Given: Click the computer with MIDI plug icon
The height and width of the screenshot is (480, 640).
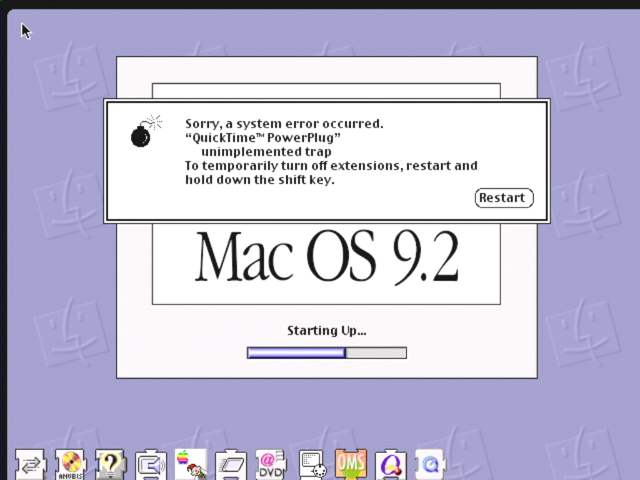Looking at the screenshot, I should [313, 464].
